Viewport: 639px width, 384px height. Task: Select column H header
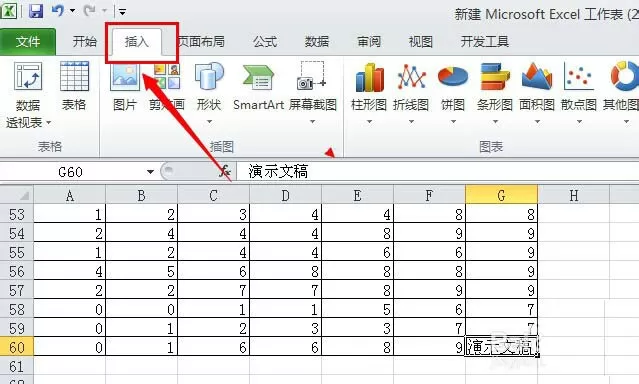(x=573, y=195)
